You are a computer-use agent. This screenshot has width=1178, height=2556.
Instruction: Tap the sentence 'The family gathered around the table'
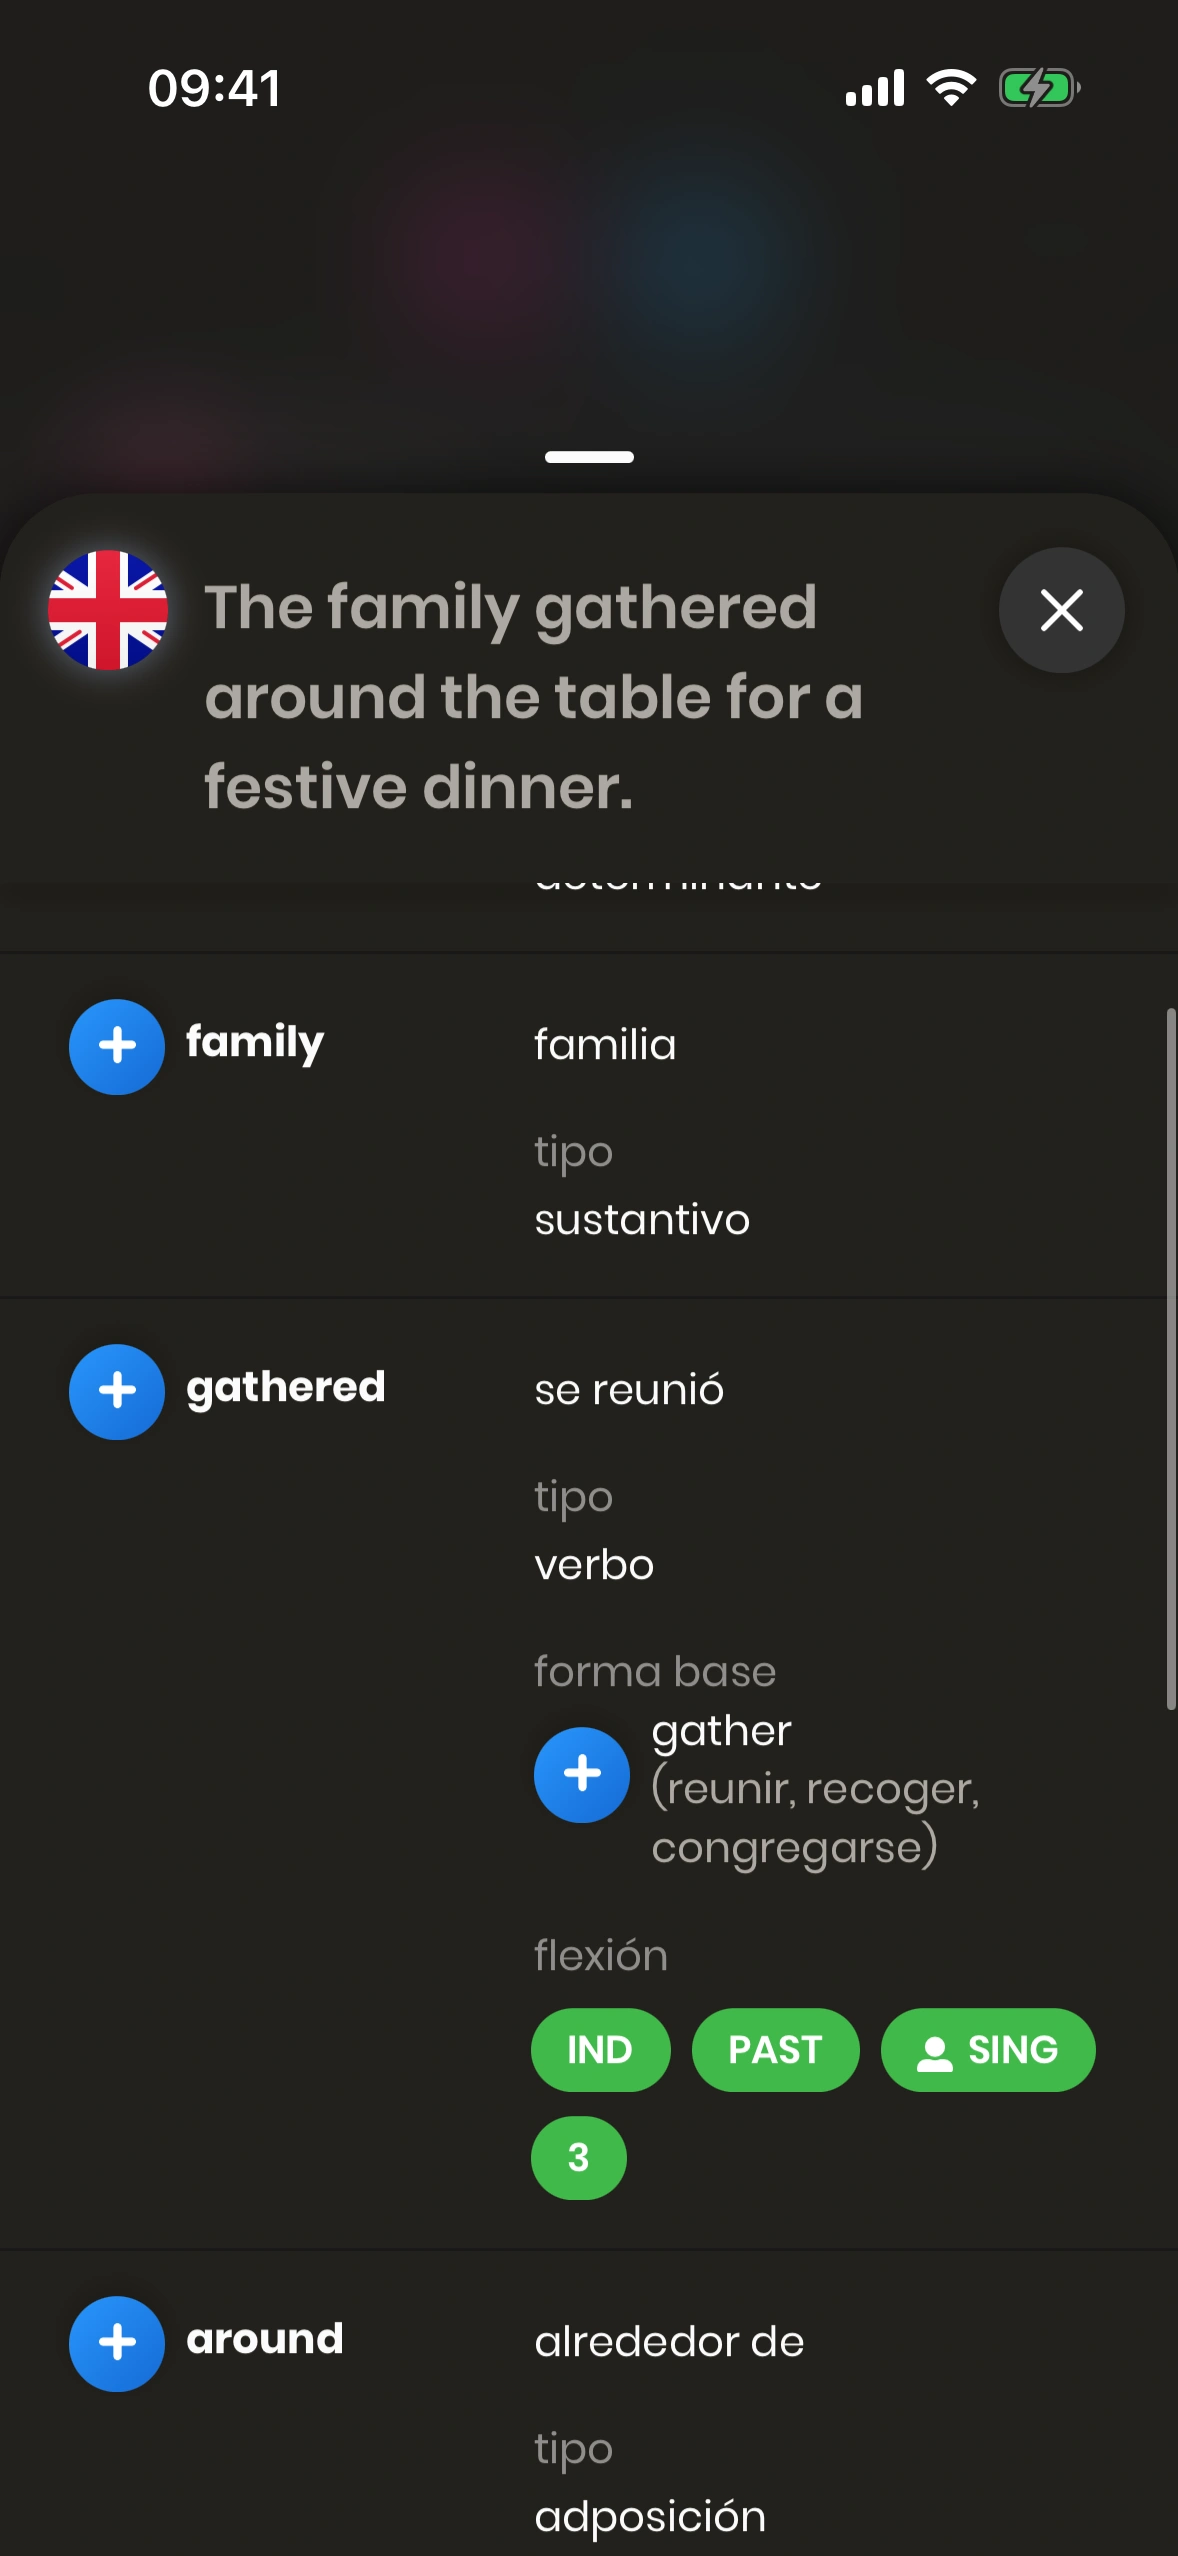click(x=534, y=696)
